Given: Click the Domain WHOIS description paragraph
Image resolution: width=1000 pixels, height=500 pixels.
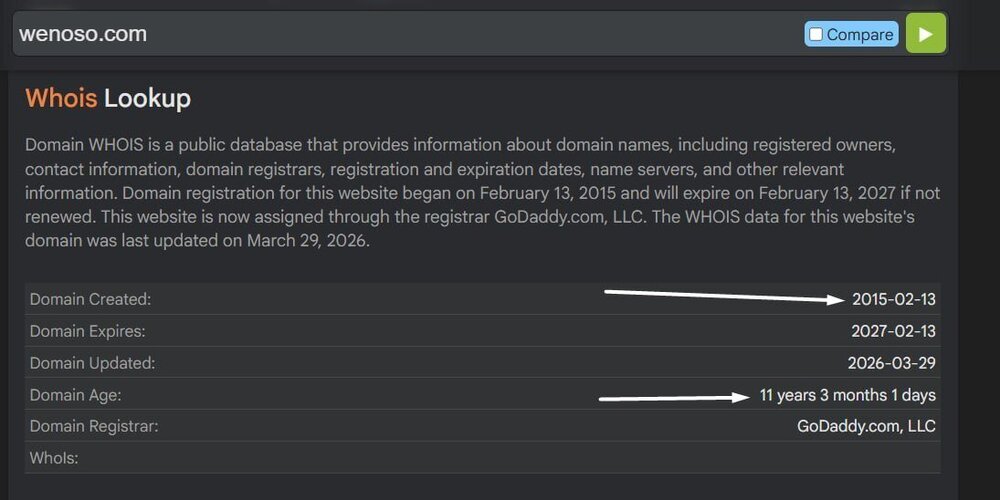Looking at the screenshot, I should (482, 193).
